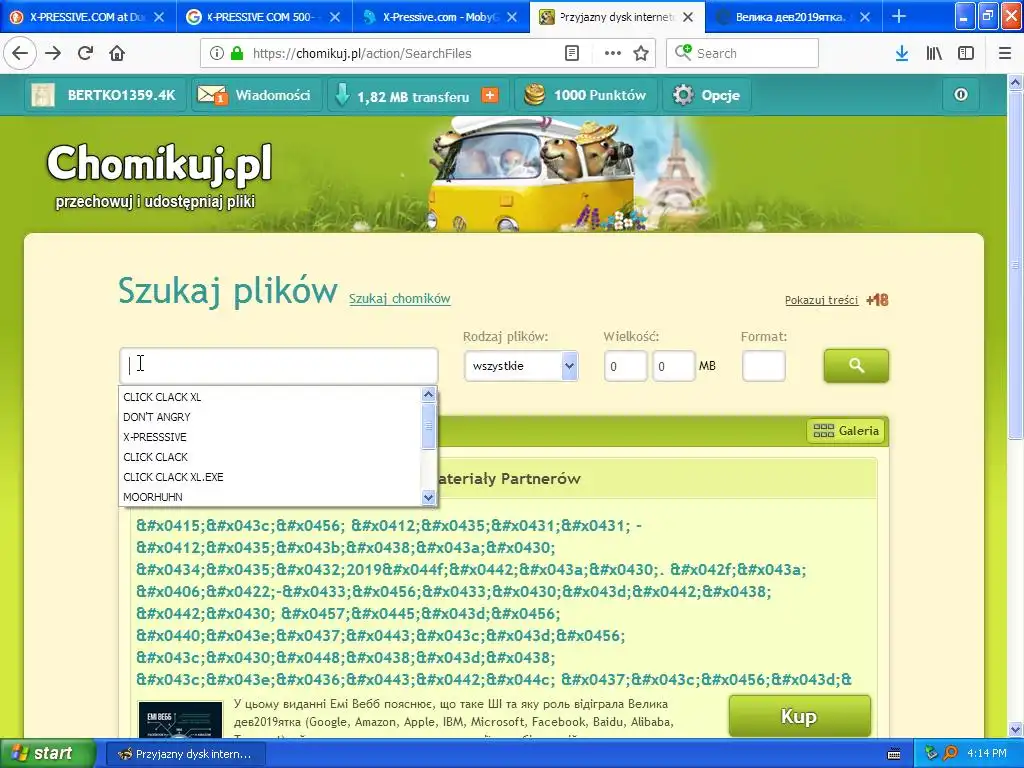Open page actions three-dots menu
Viewport: 1024px width, 768px height.
[613, 54]
